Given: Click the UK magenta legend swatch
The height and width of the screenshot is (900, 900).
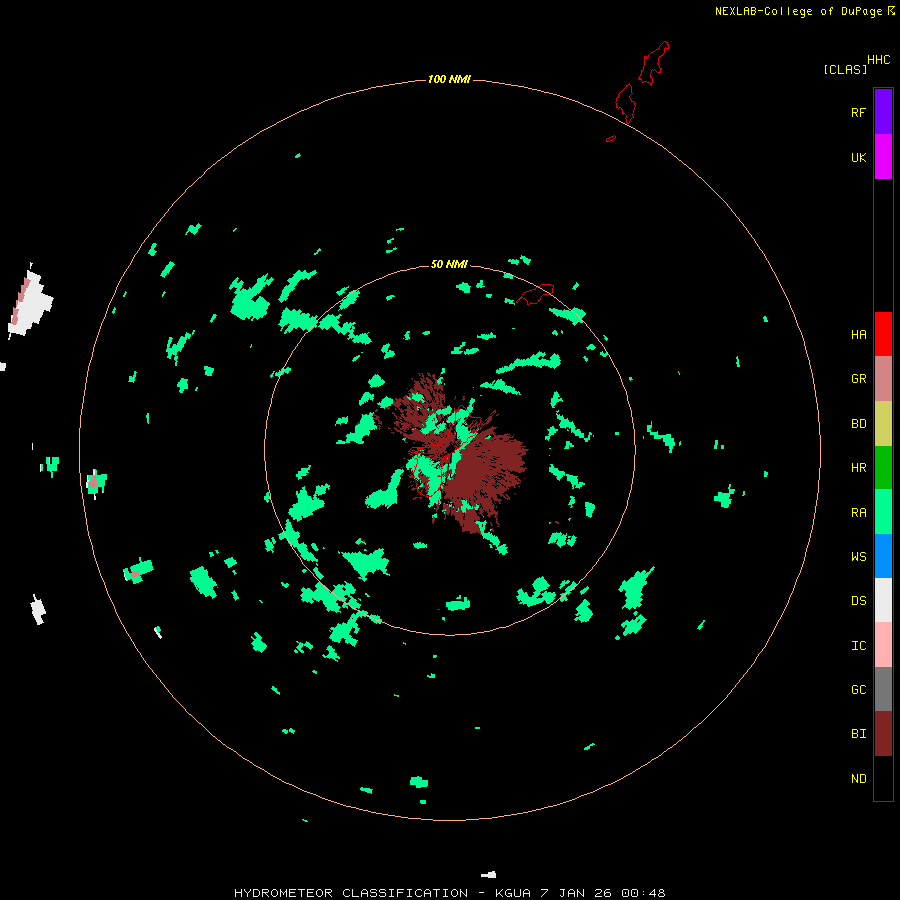Looking at the screenshot, I should click(883, 157).
